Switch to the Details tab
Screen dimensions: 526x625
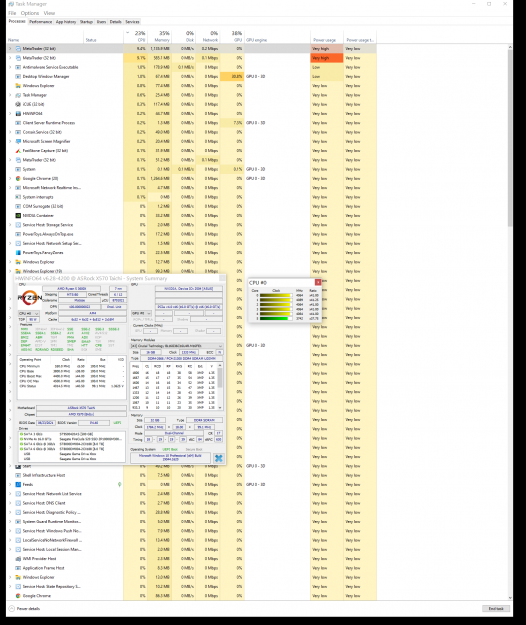click(116, 22)
